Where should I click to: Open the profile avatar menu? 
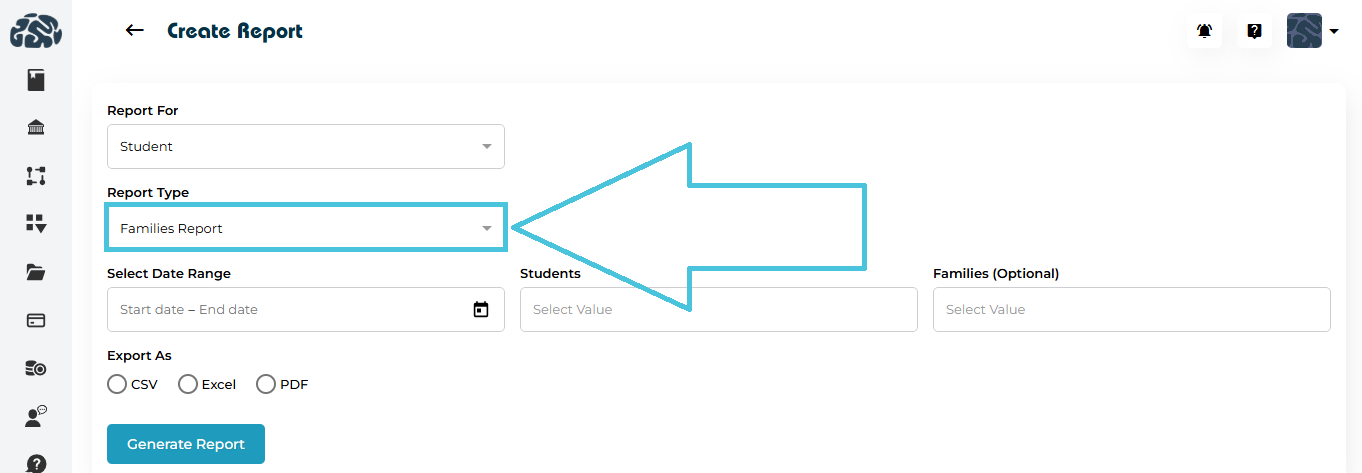(1312, 31)
